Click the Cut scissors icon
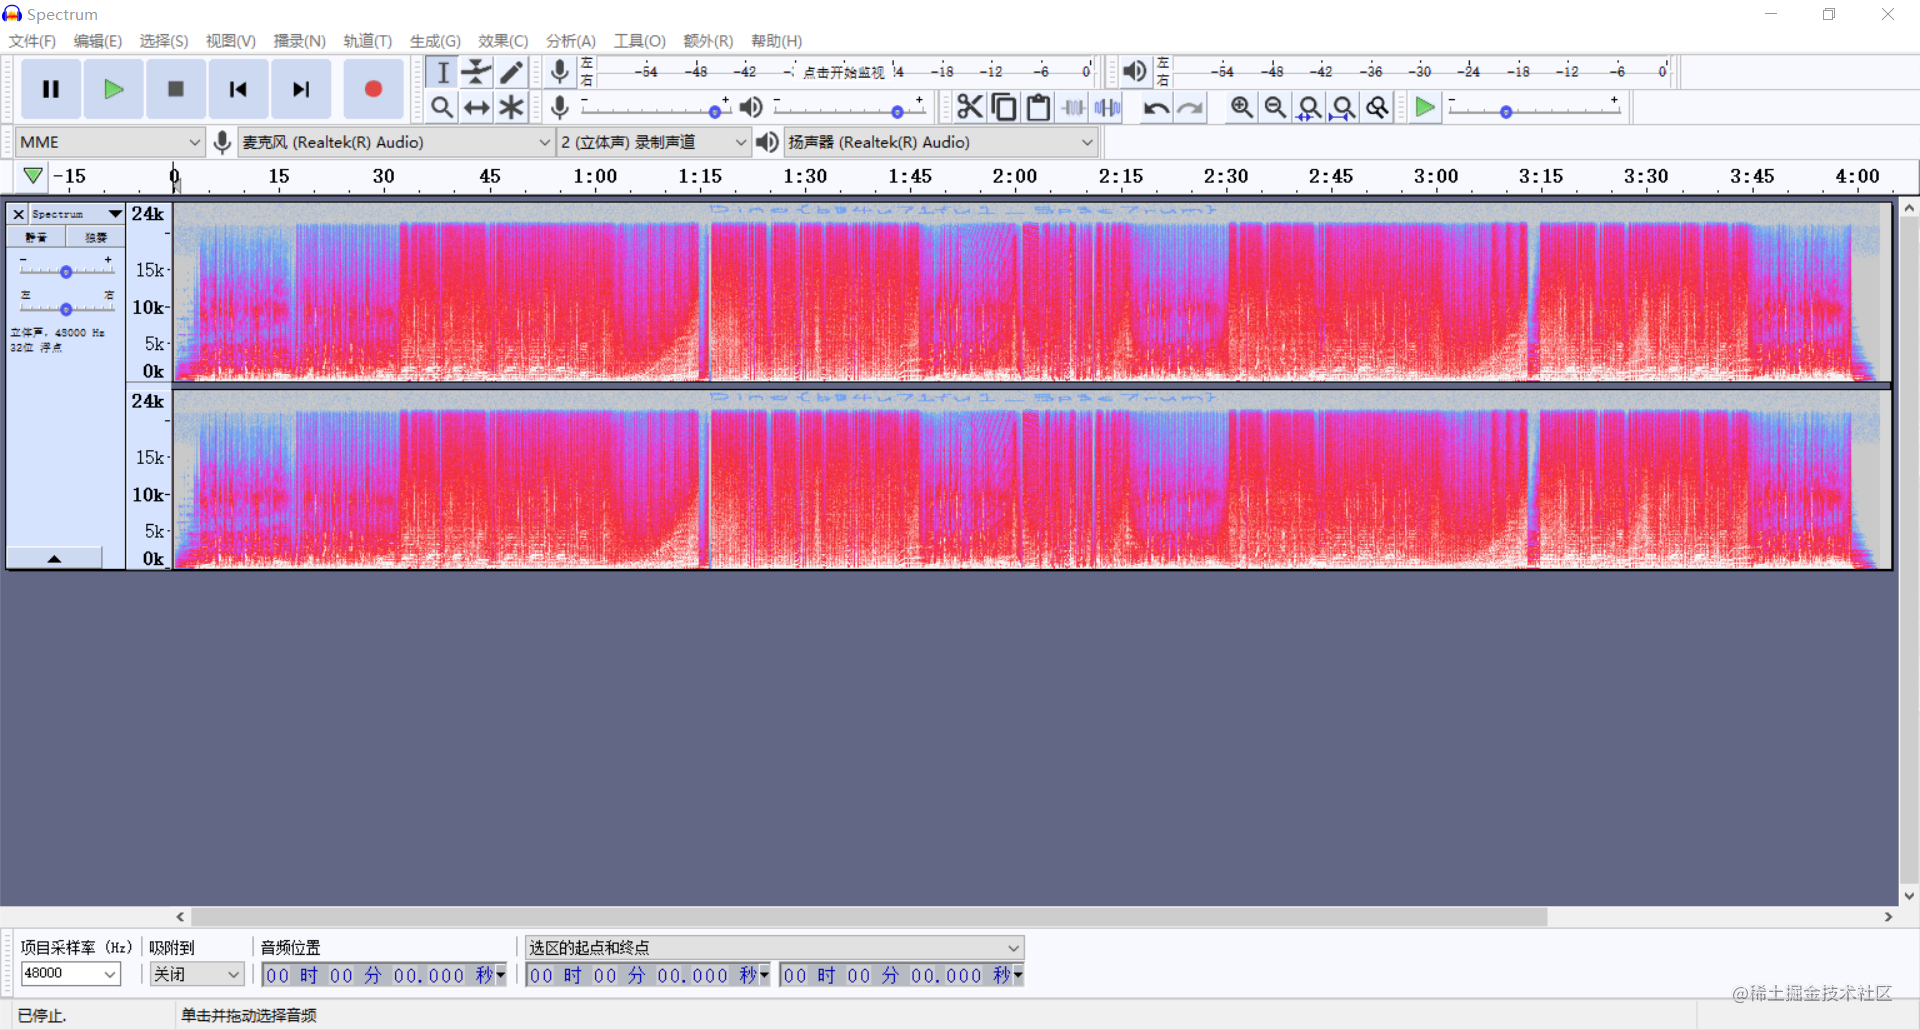This screenshot has height=1030, width=1920. [969, 107]
